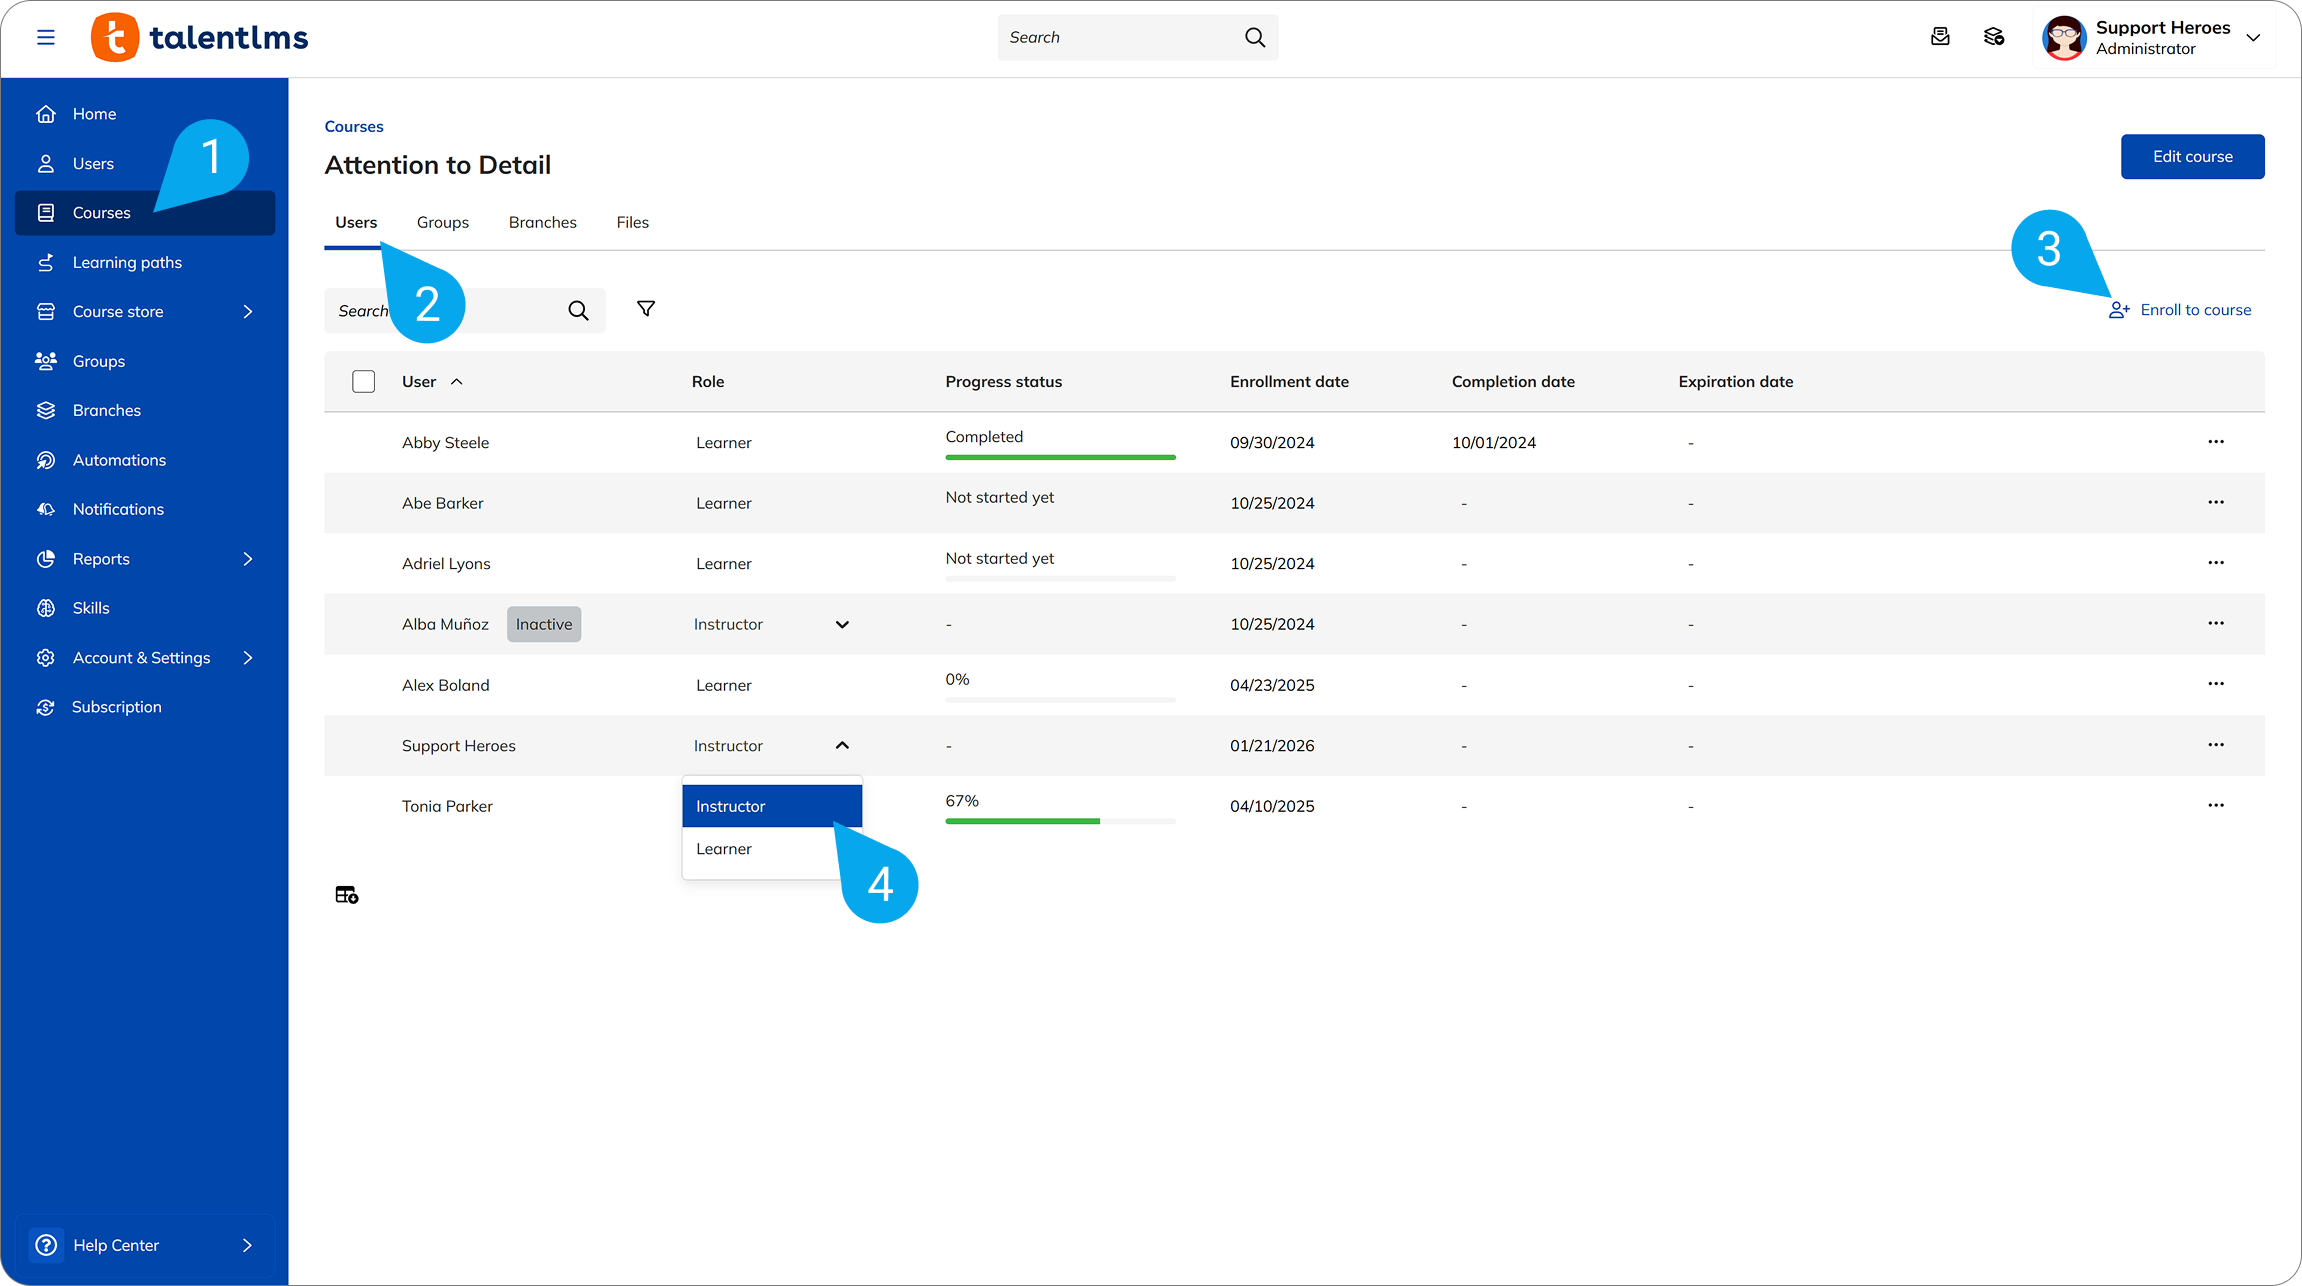Open the table column customization icon

pos(346,895)
